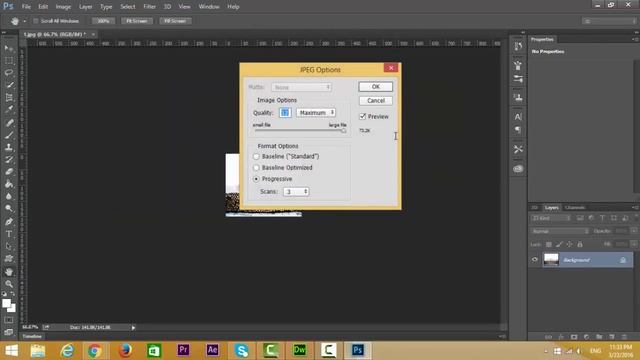Select the Rectangular Marquee tool
This screenshot has height=360, width=640.
click(x=9, y=61)
